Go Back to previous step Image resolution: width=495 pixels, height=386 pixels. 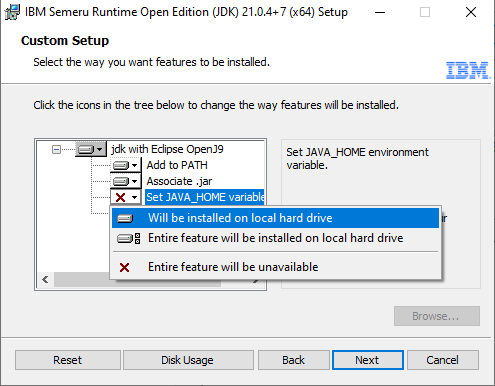click(x=293, y=360)
